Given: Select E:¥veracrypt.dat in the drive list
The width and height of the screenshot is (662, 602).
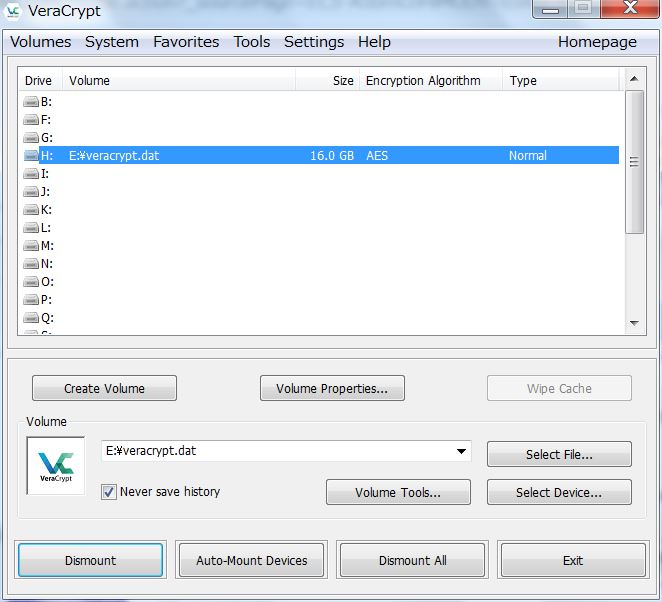Looking at the screenshot, I should pos(114,156).
